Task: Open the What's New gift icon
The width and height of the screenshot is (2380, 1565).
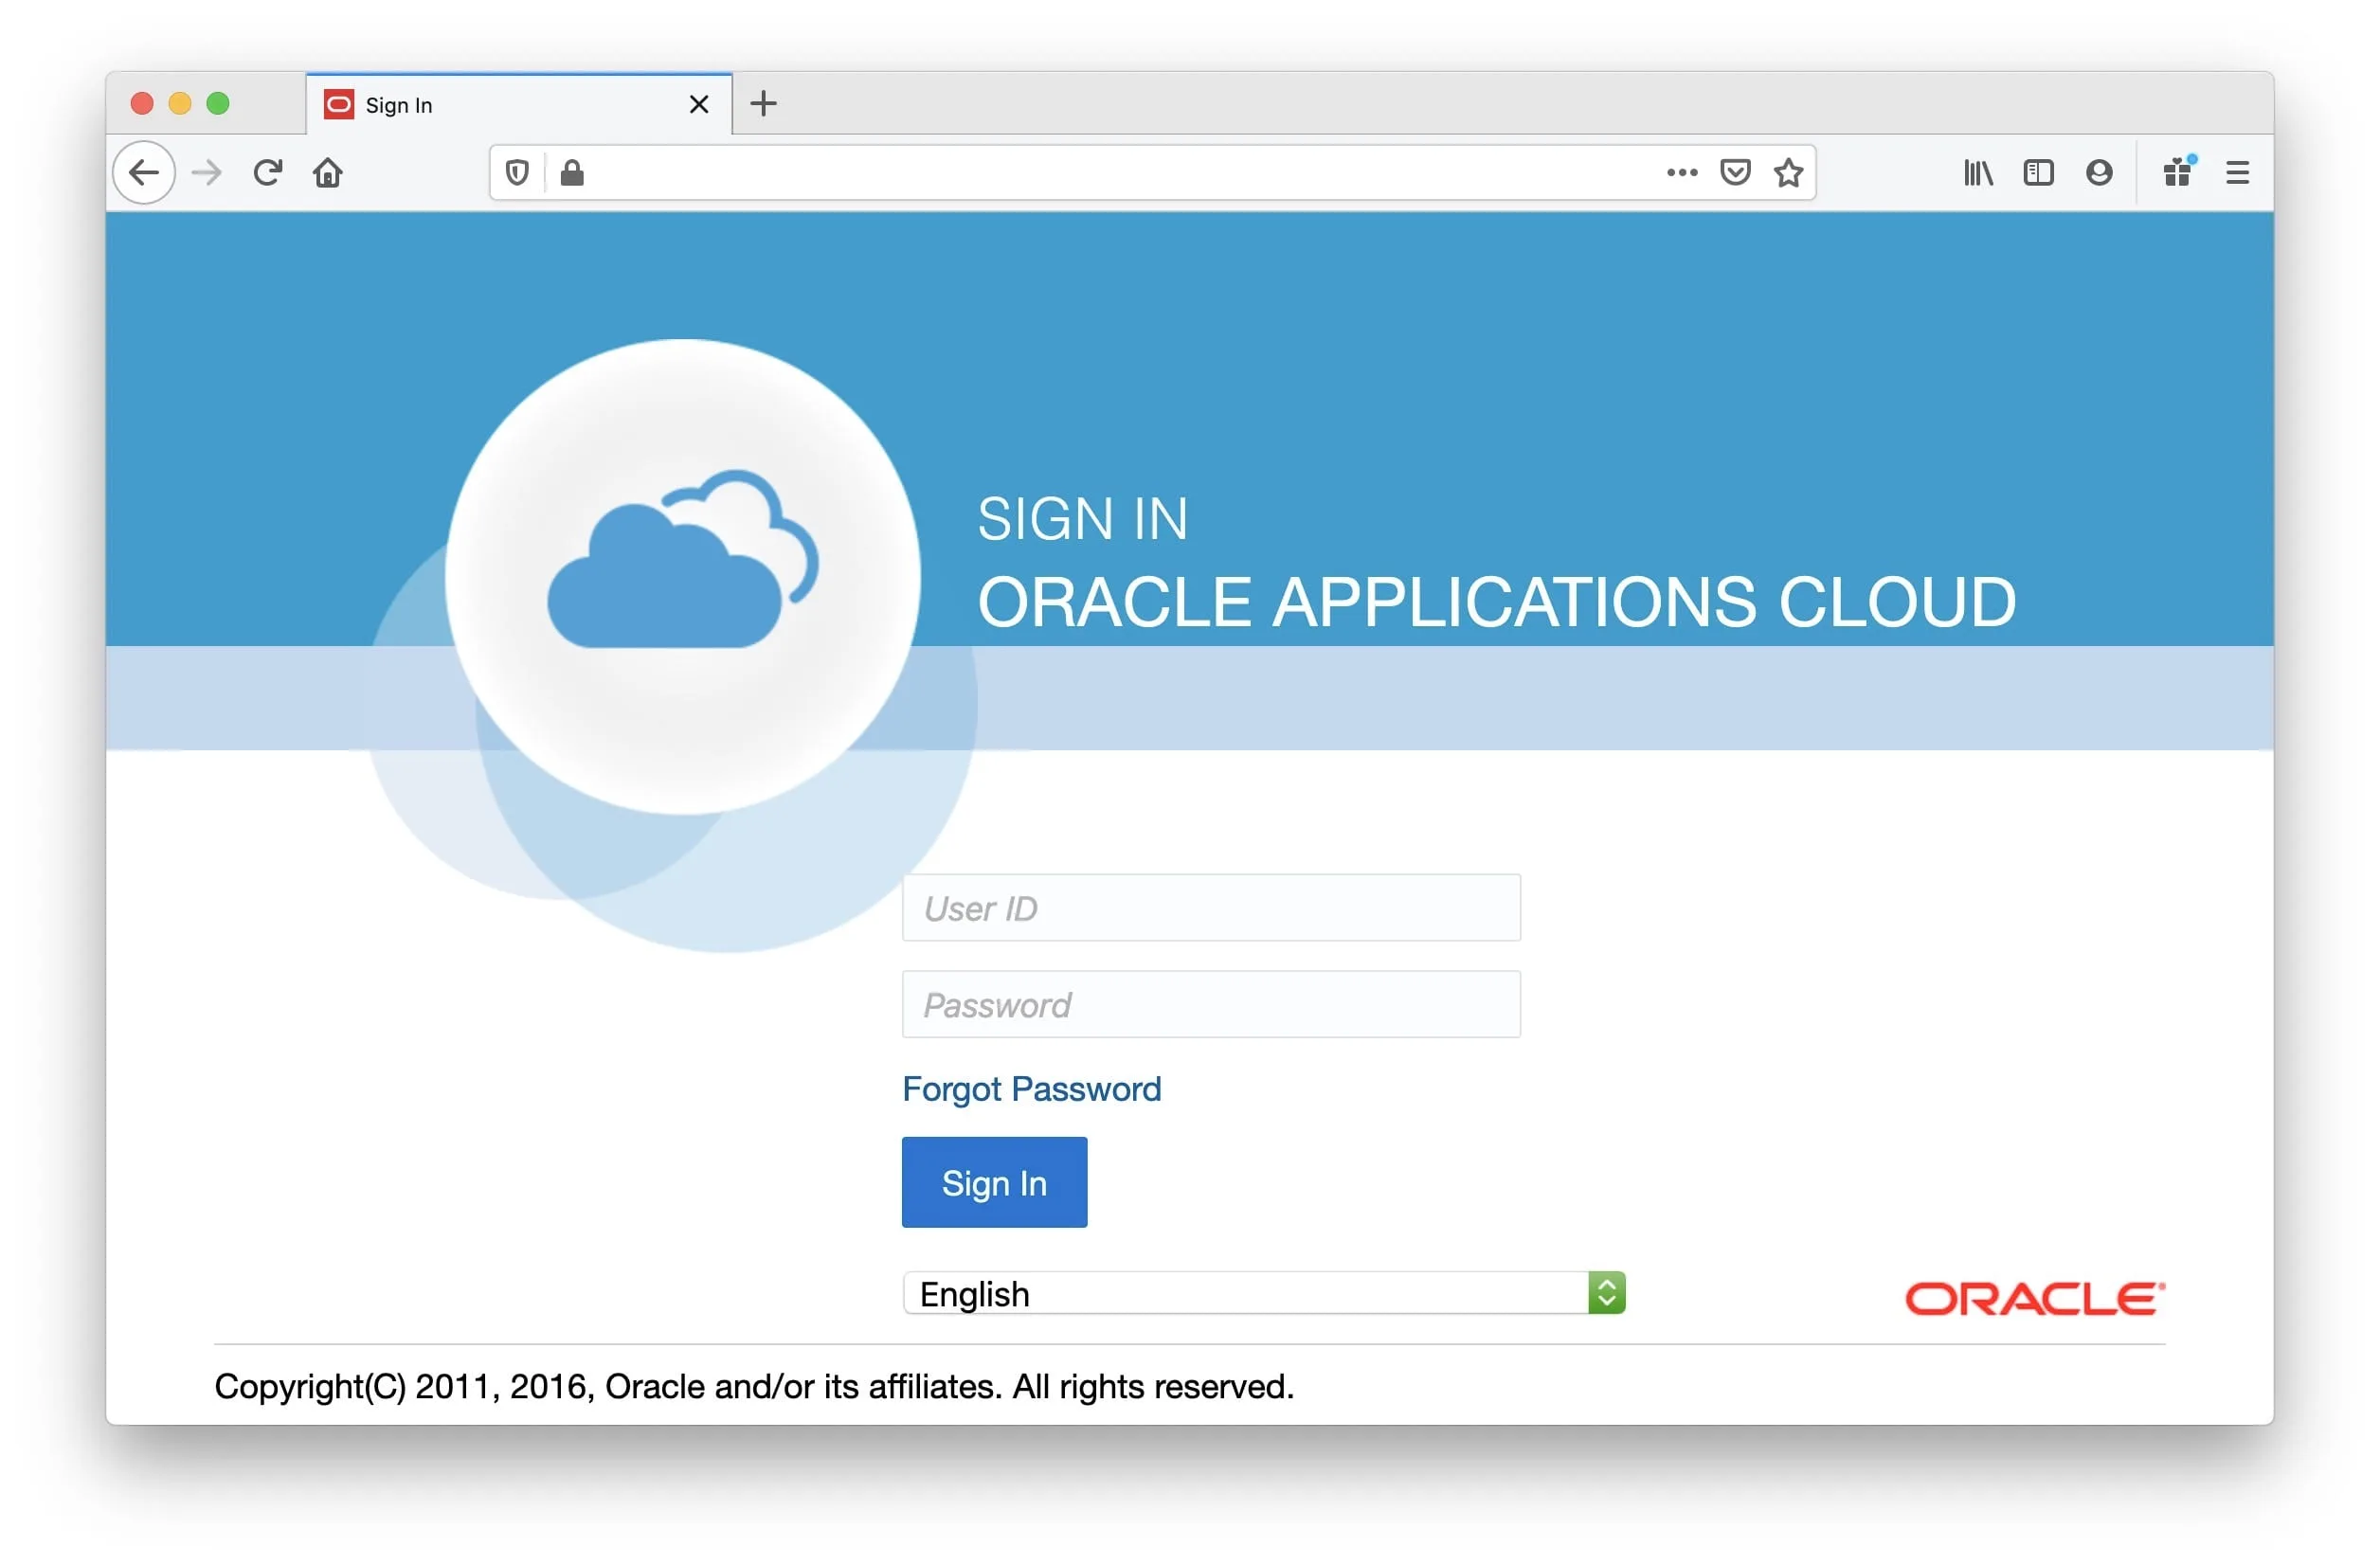Action: pyautogui.click(x=2178, y=172)
